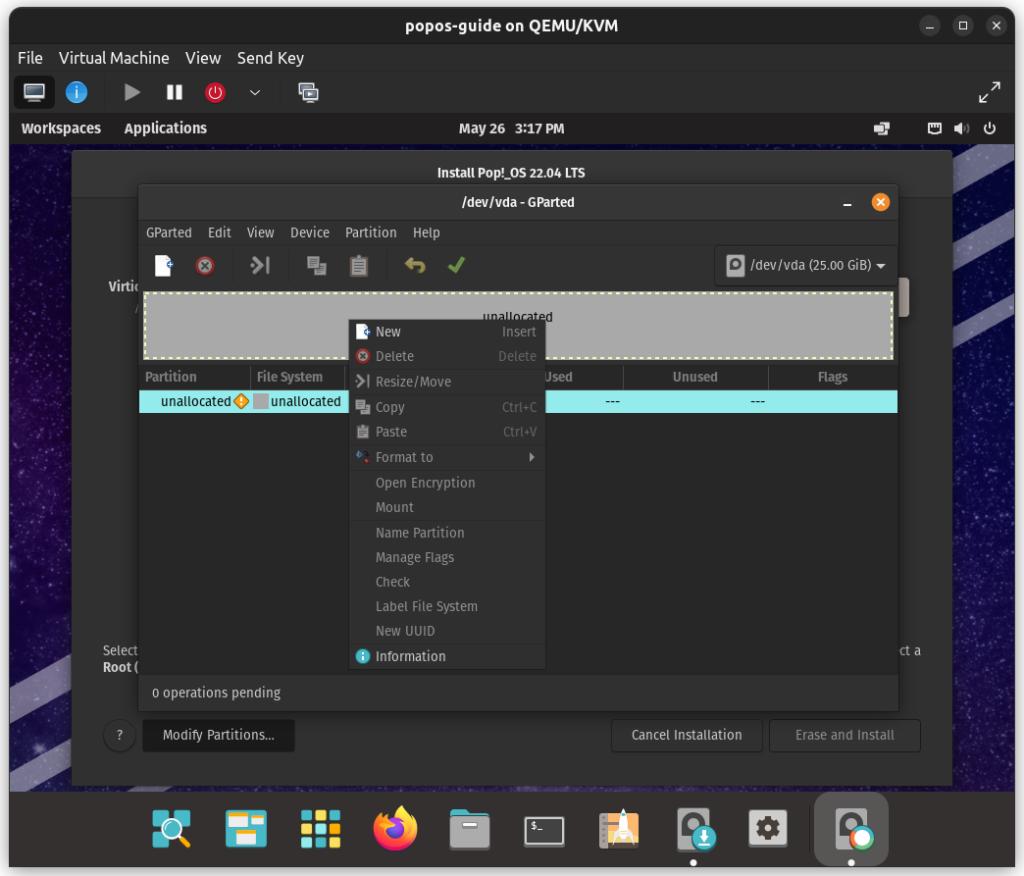1024x876 pixels.
Task: Open the File menu of virt-manager
Action: (x=30, y=58)
